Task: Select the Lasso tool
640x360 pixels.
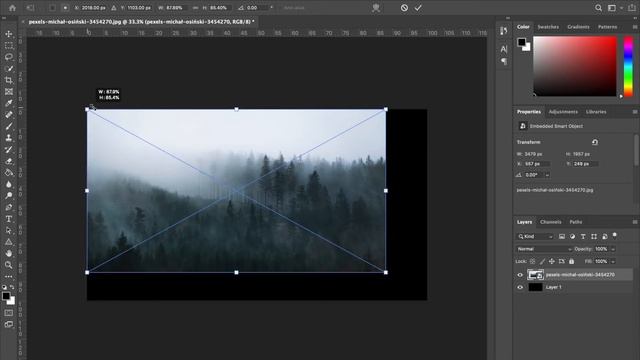Action: point(9,57)
